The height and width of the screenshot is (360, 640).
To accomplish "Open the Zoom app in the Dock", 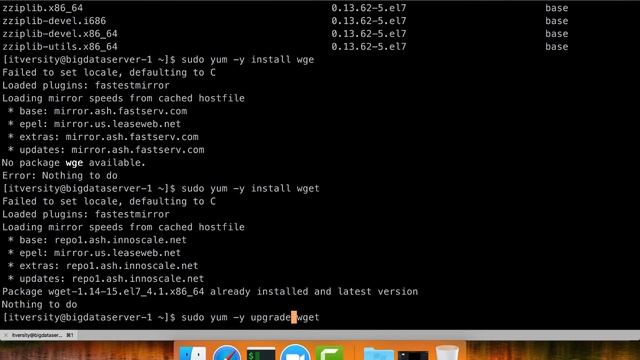I will click(x=295, y=353).
